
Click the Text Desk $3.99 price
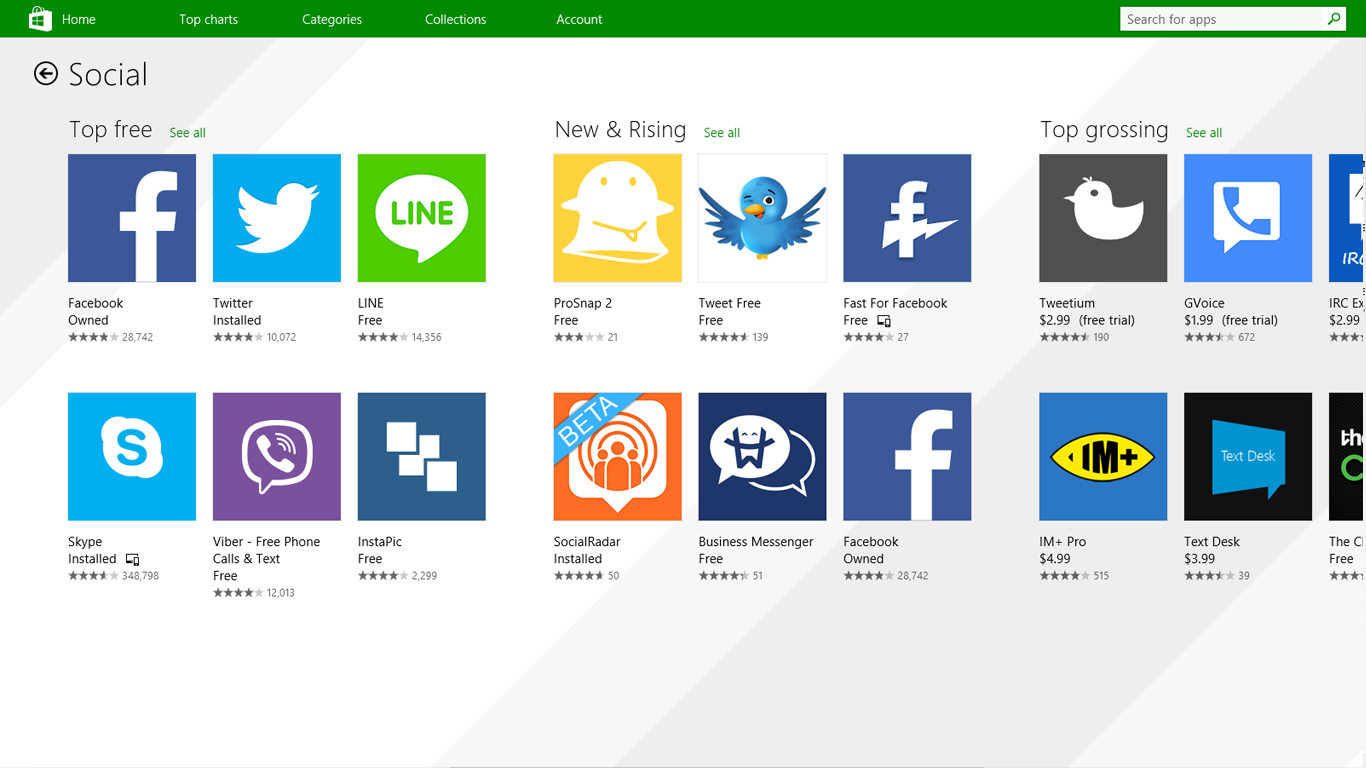pos(1200,559)
